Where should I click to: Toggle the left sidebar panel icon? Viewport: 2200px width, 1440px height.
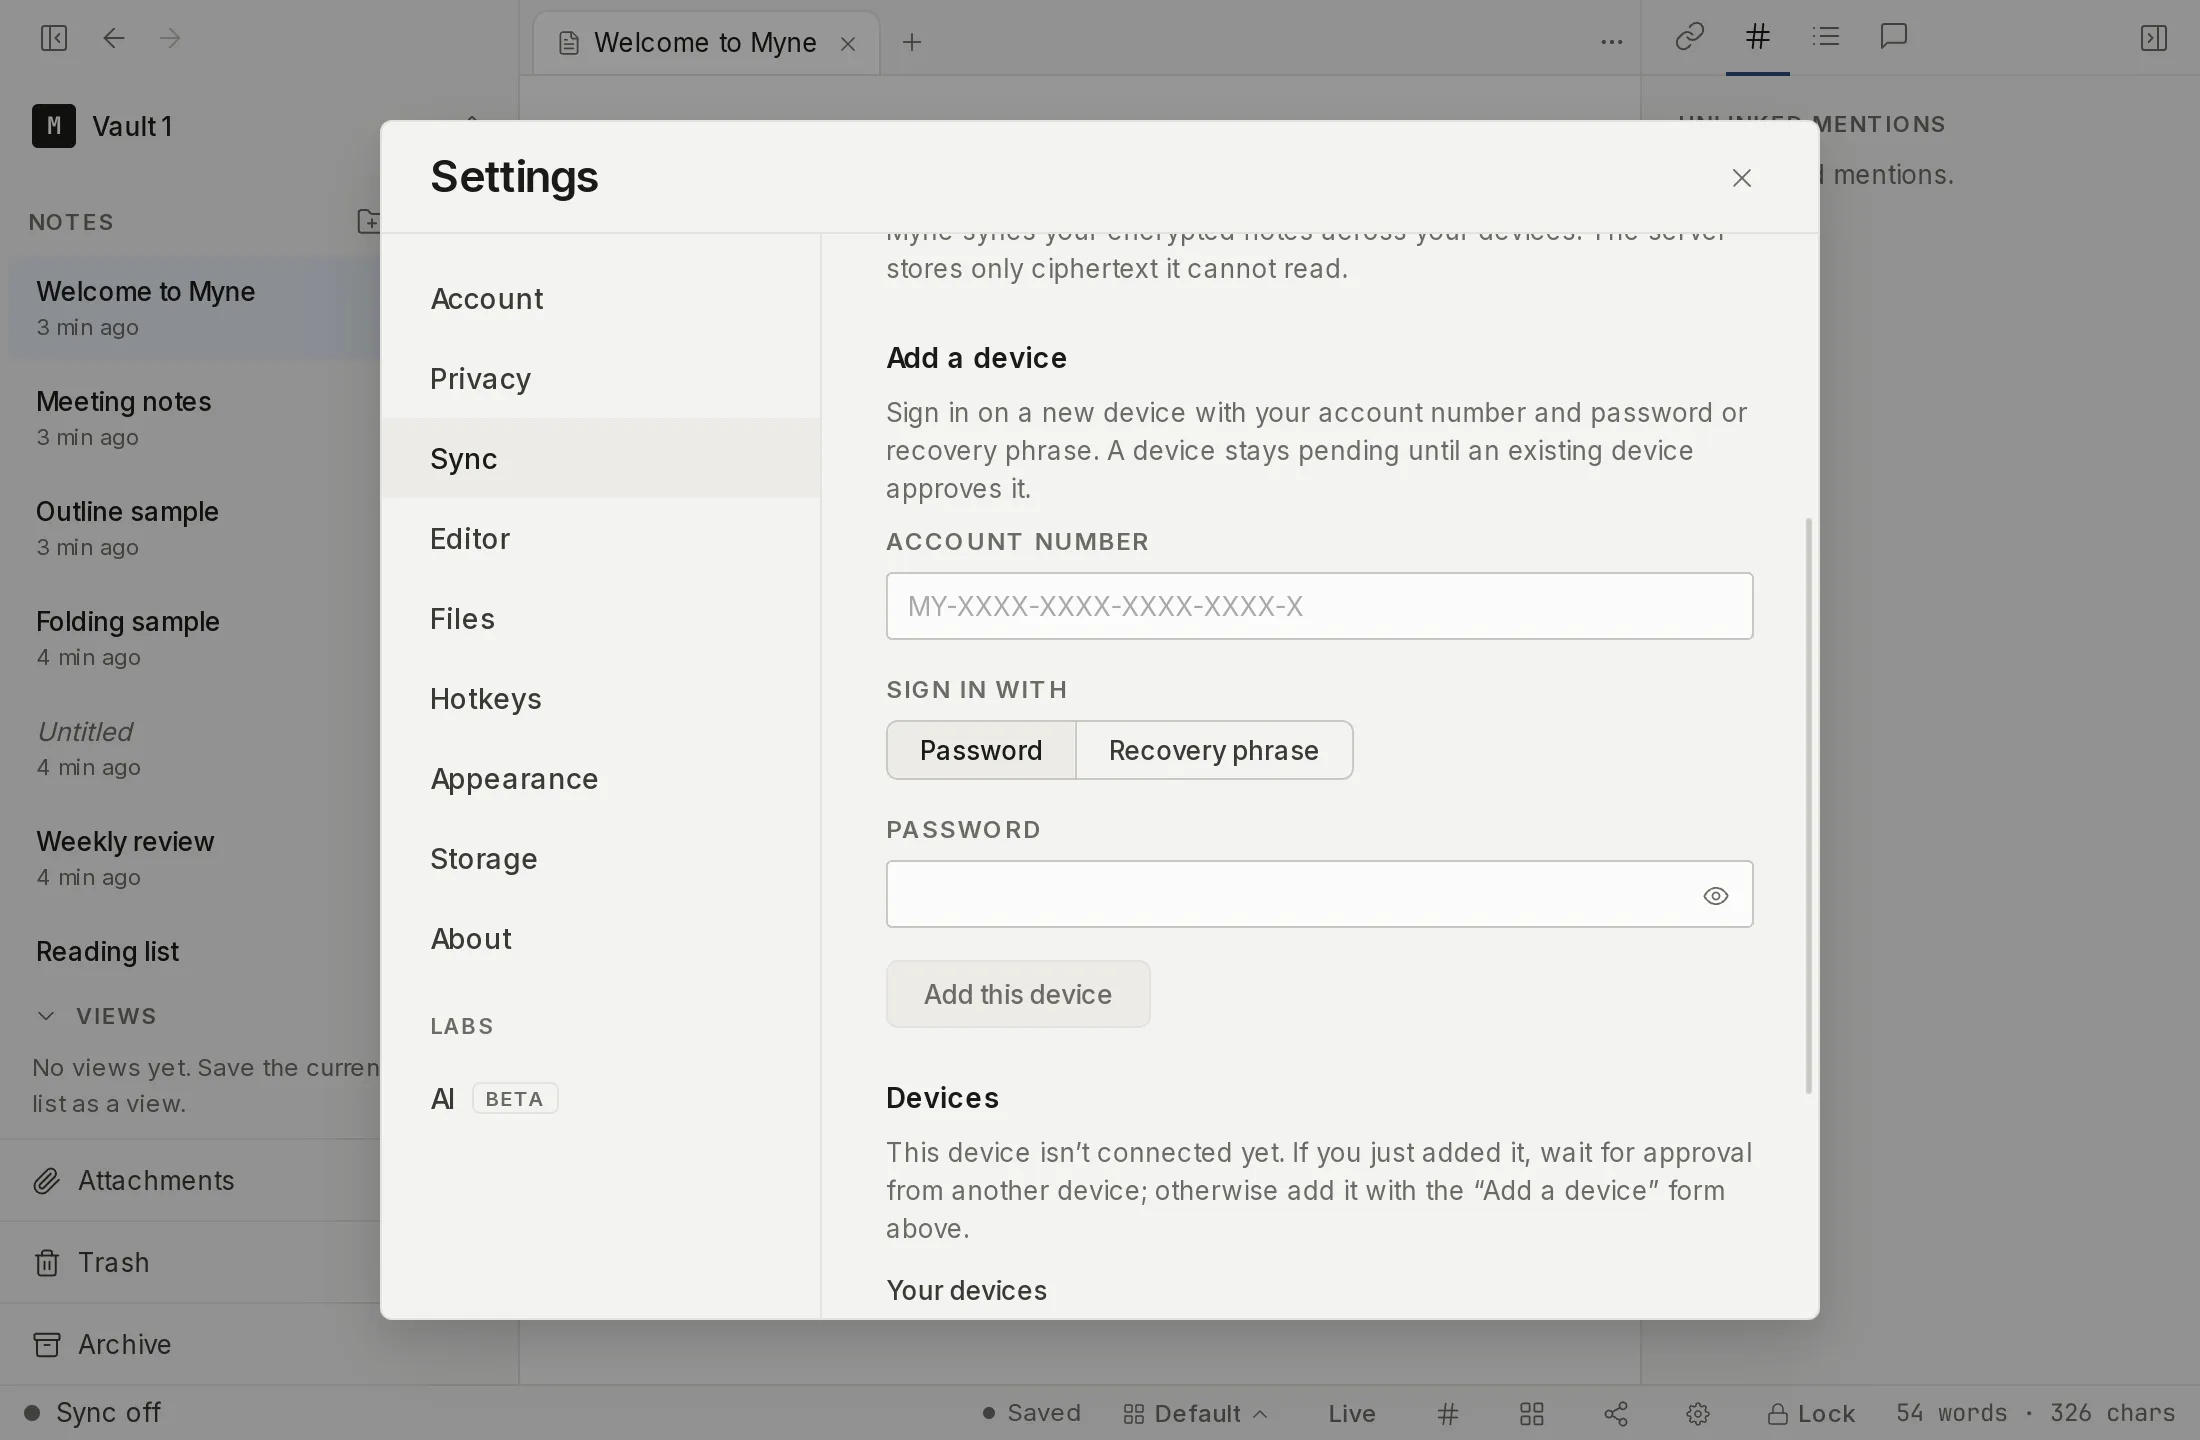53,38
